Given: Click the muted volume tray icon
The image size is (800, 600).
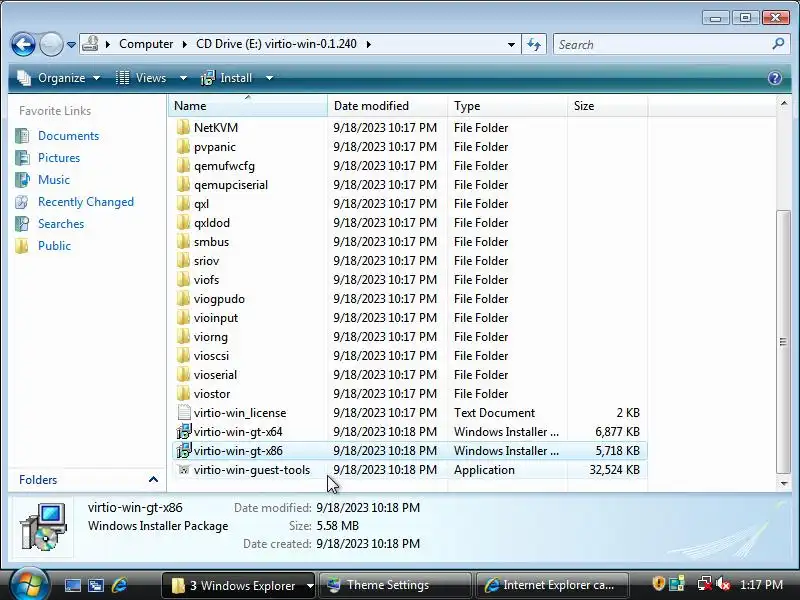Looking at the screenshot, I should tap(722, 584).
